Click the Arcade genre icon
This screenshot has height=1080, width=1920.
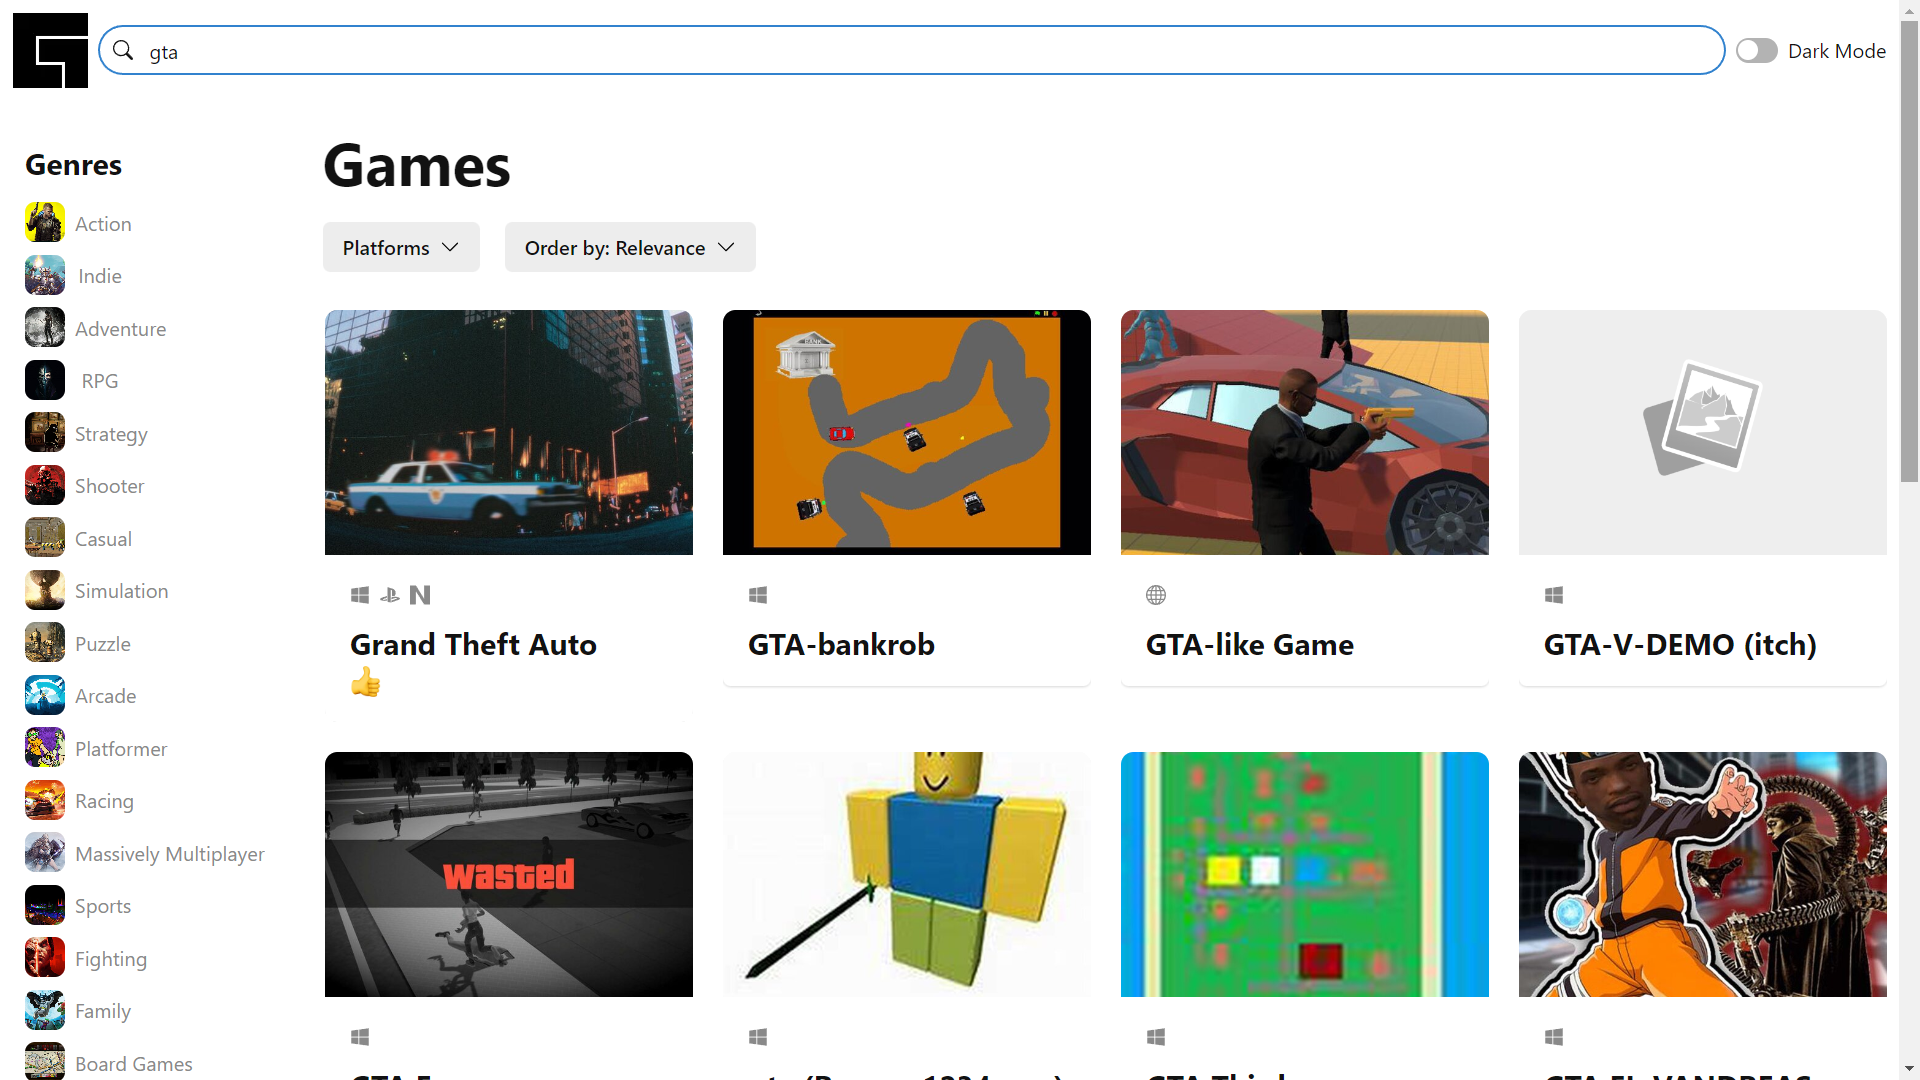pyautogui.click(x=45, y=696)
